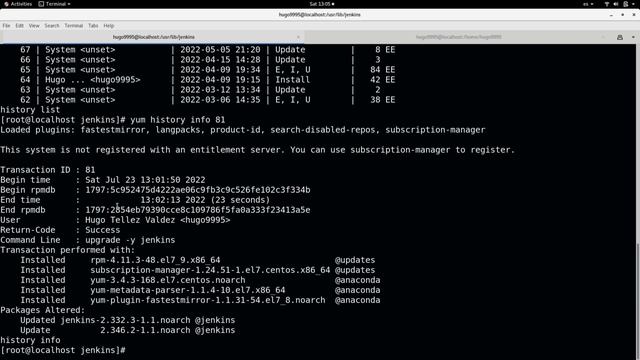Open the Activities overview
640x360 pixels.
[18, 4]
